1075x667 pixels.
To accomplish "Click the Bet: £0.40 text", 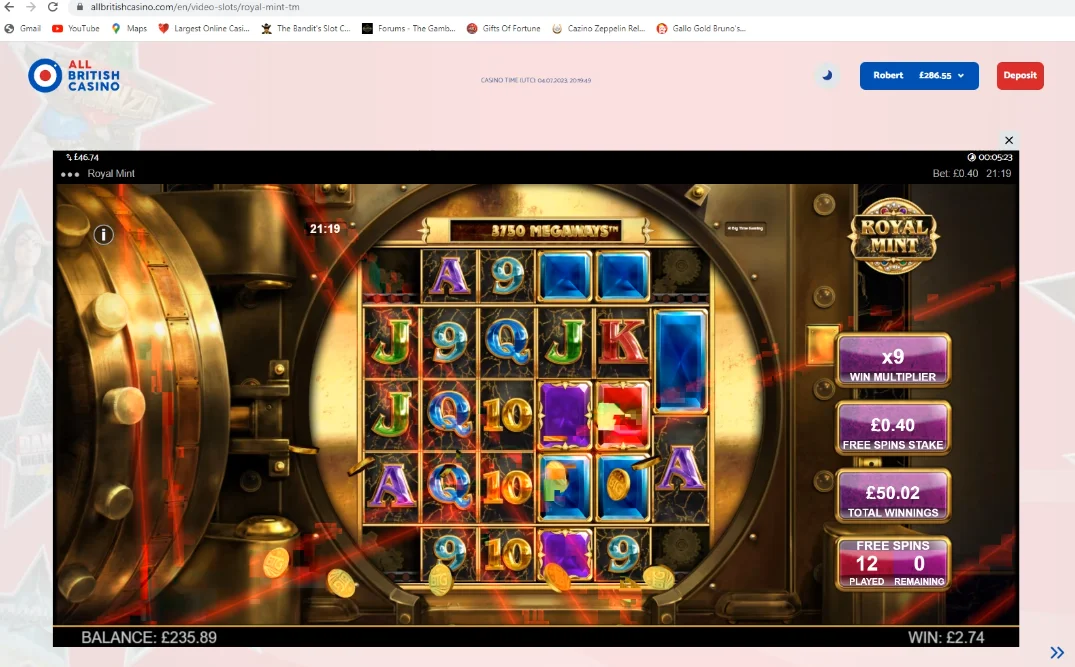I will 955,173.
